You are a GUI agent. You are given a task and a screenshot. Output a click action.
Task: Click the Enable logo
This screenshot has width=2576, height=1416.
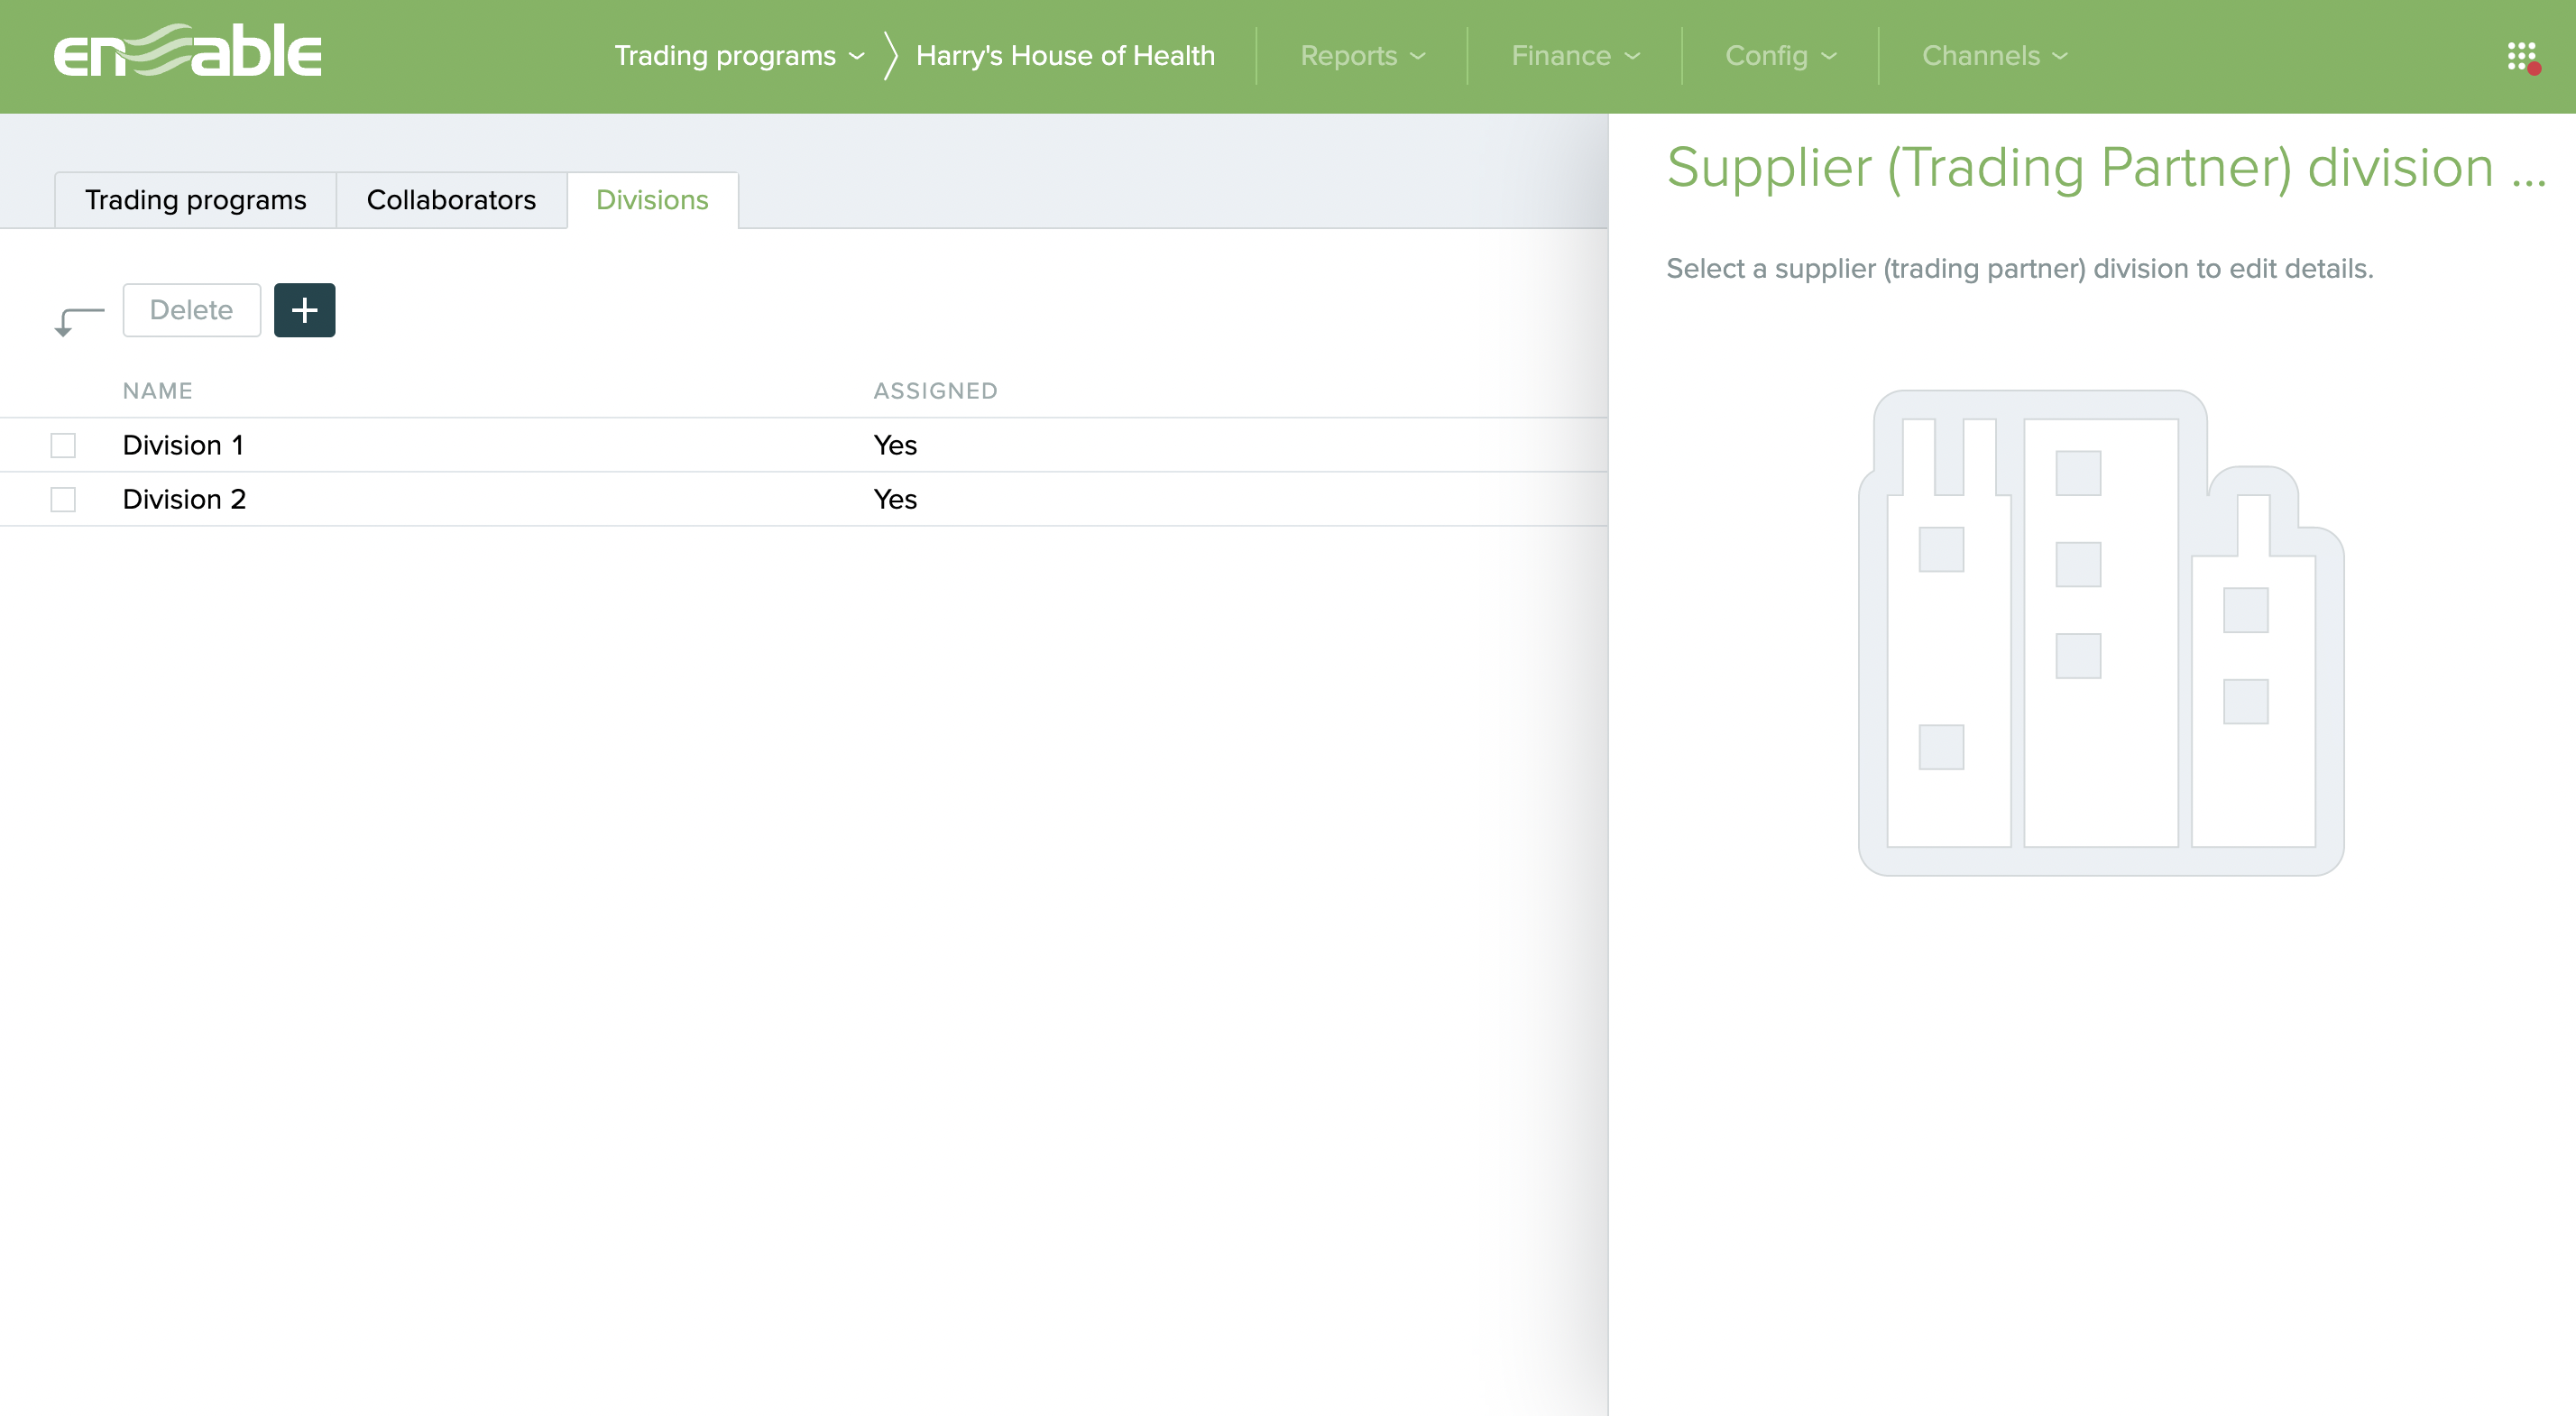pyautogui.click(x=187, y=52)
